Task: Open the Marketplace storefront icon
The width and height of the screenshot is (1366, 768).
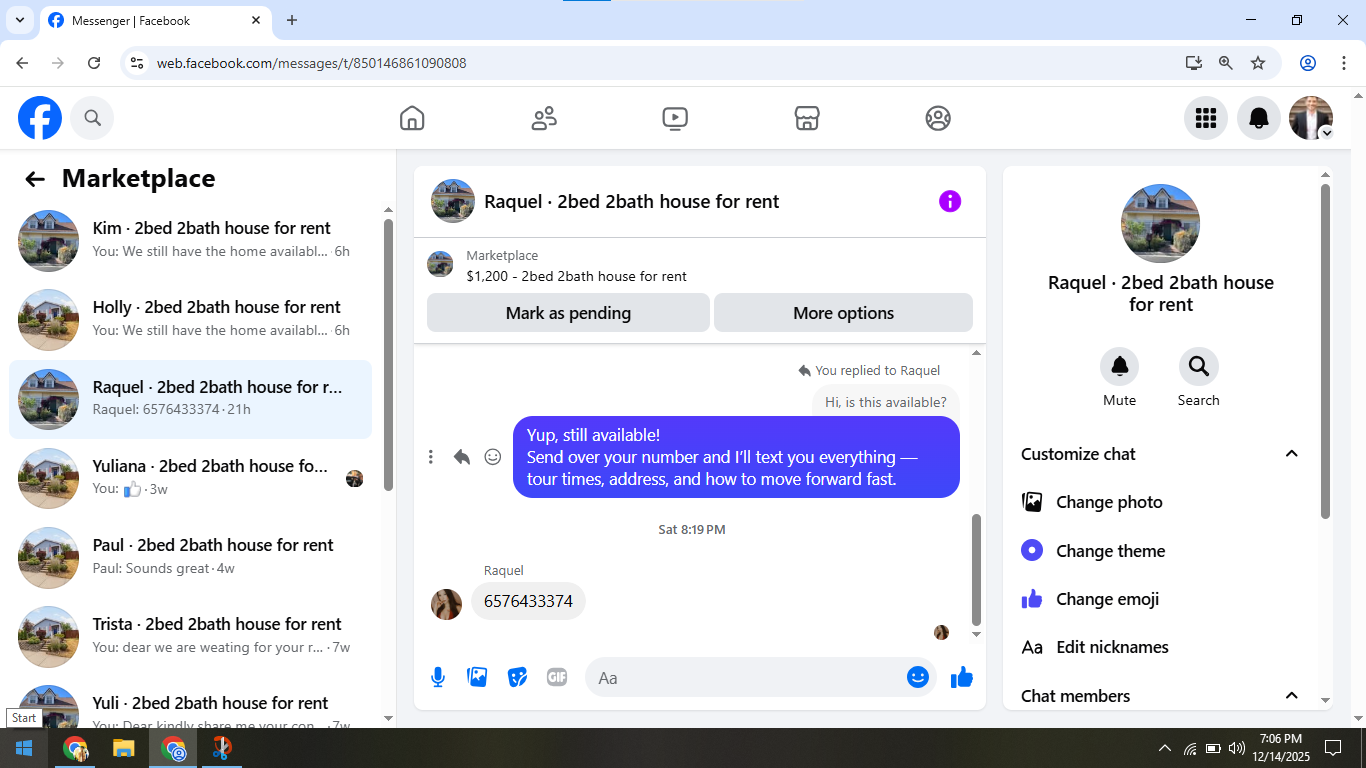Action: coord(807,118)
